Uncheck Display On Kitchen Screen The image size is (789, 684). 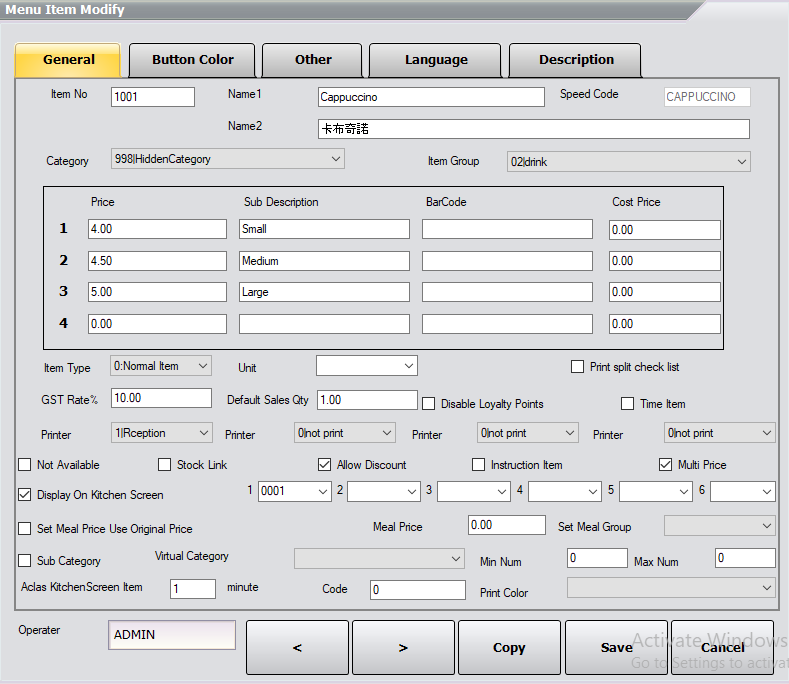pos(25,494)
